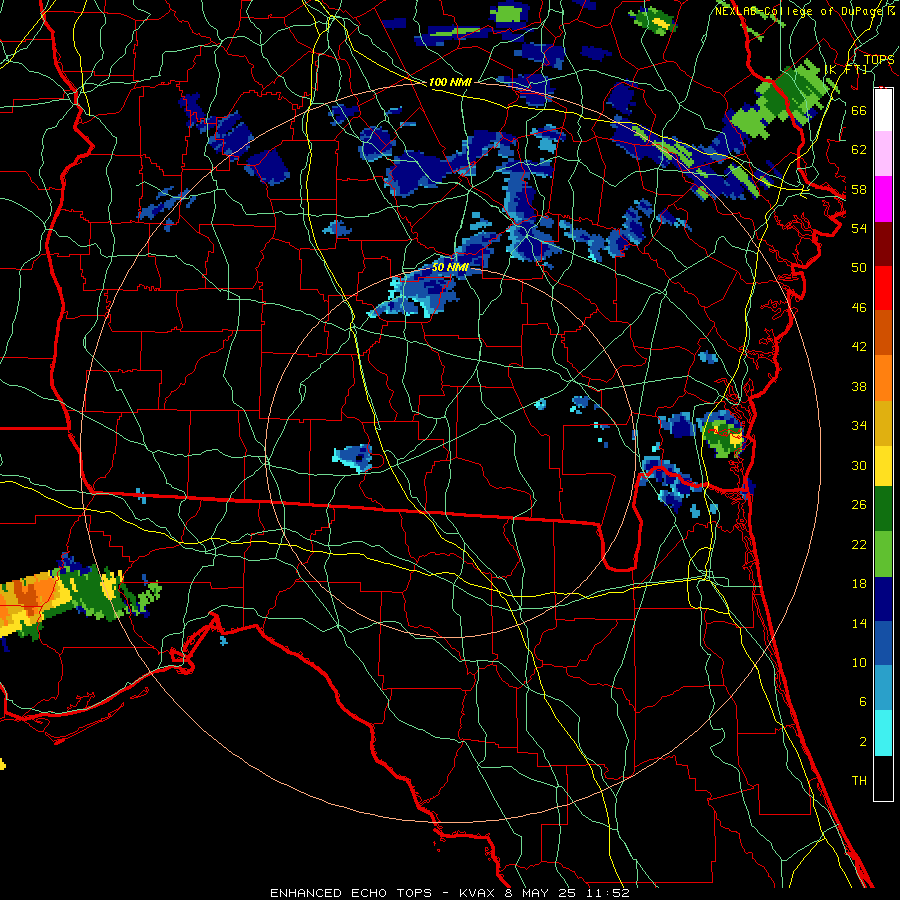Click the "100 NMI" range ring label
This screenshot has height=900, width=900.
(x=450, y=82)
